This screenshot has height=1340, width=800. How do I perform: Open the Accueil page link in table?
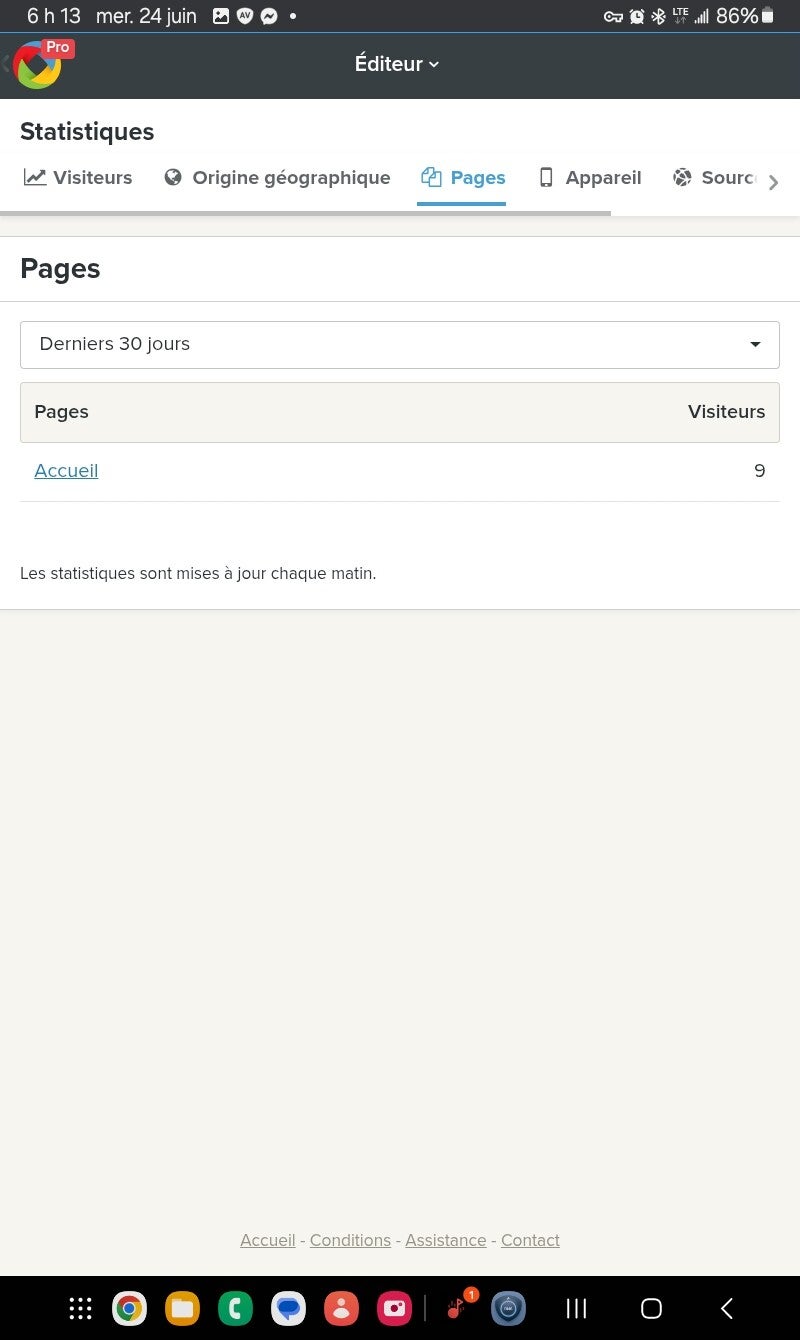tap(66, 471)
